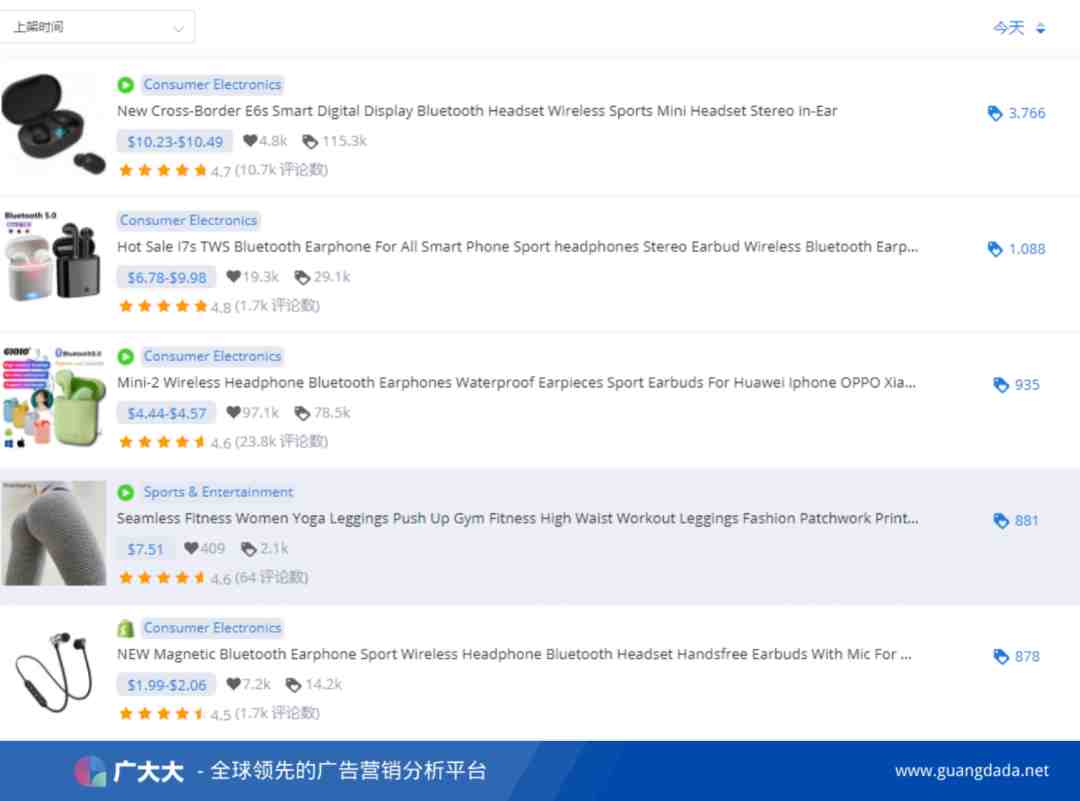Open the yoga leggings product thumbnail
The image size is (1080, 801).
53,533
